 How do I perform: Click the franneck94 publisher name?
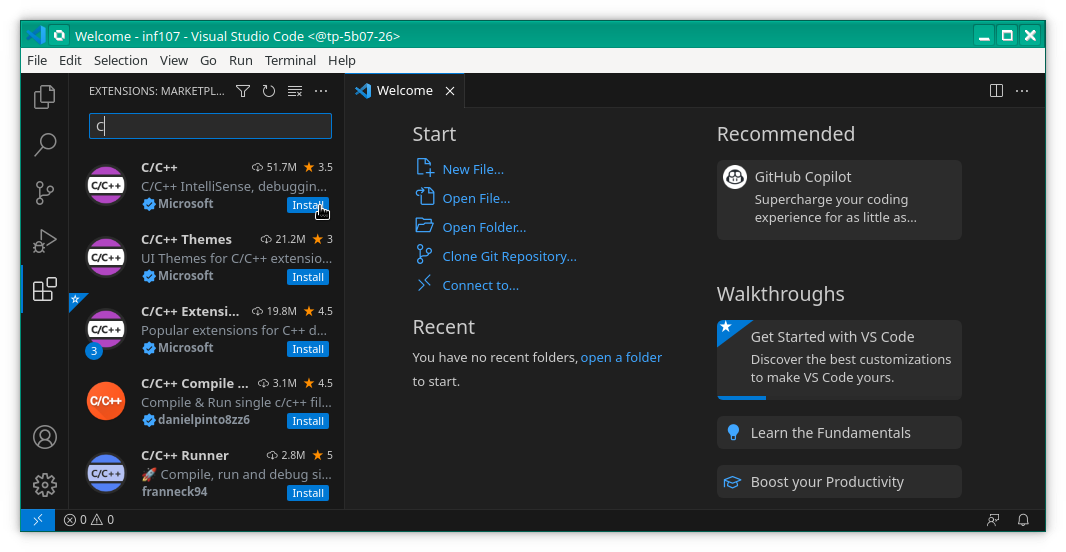coord(175,491)
